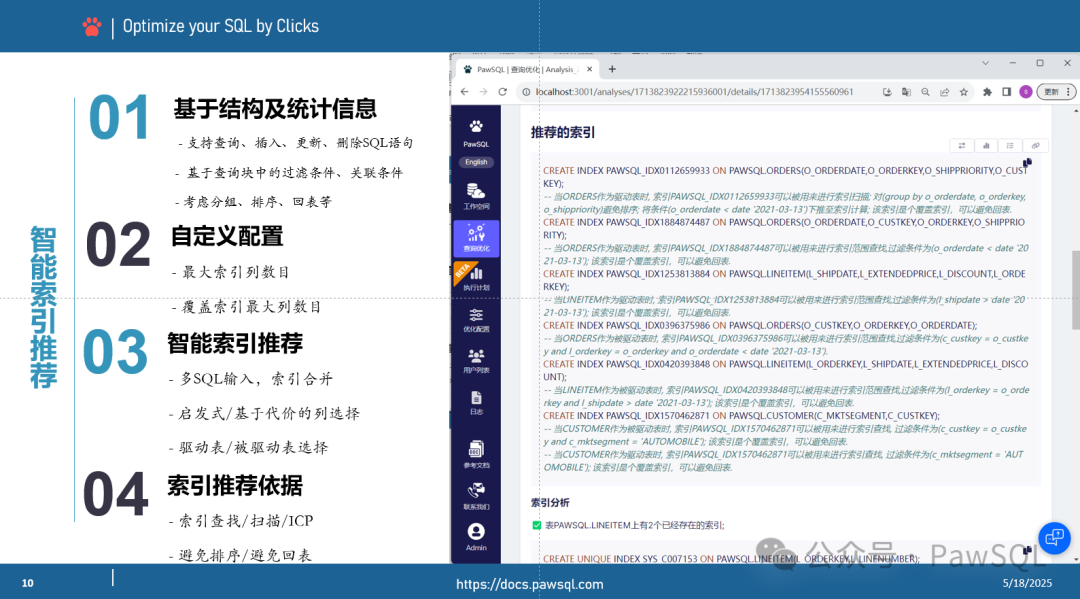Image resolution: width=1080 pixels, height=599 pixels.
Task: Toggle the browser side panel icon
Action: [1006, 92]
